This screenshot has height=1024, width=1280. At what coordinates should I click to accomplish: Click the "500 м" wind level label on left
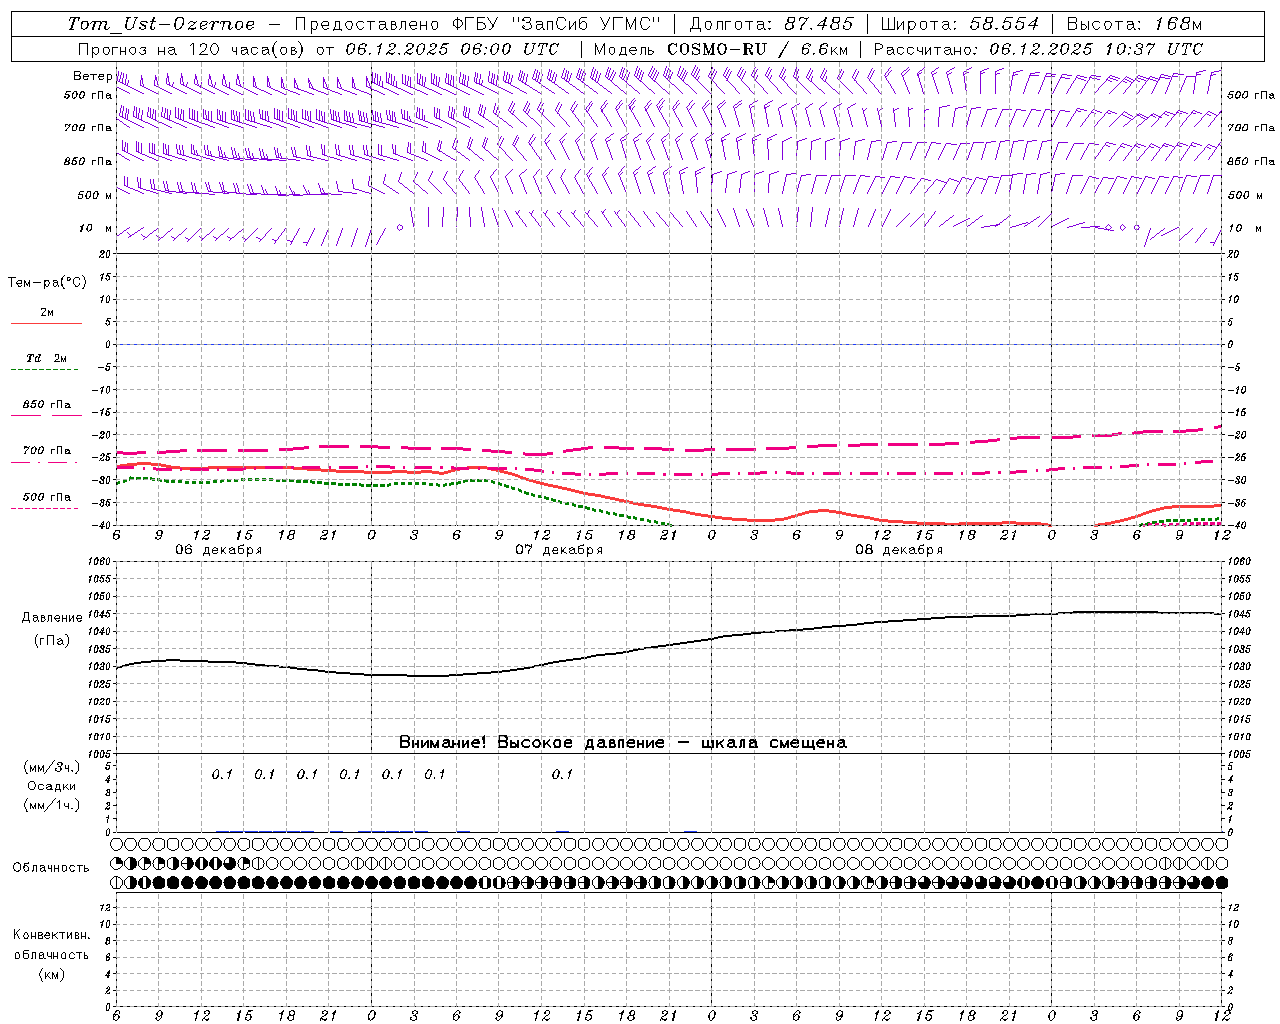coord(95,195)
